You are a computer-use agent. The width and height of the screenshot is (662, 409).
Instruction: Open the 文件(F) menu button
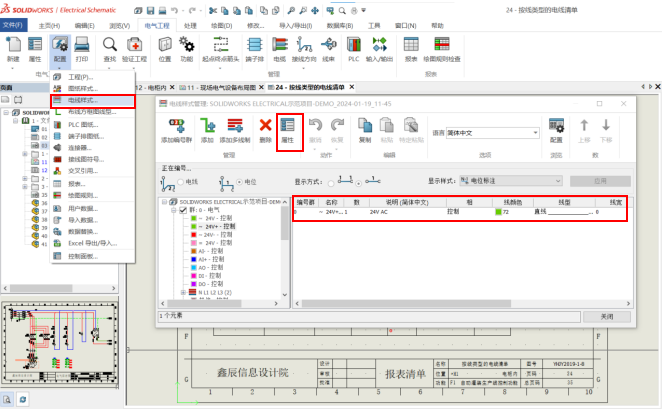click(x=13, y=25)
